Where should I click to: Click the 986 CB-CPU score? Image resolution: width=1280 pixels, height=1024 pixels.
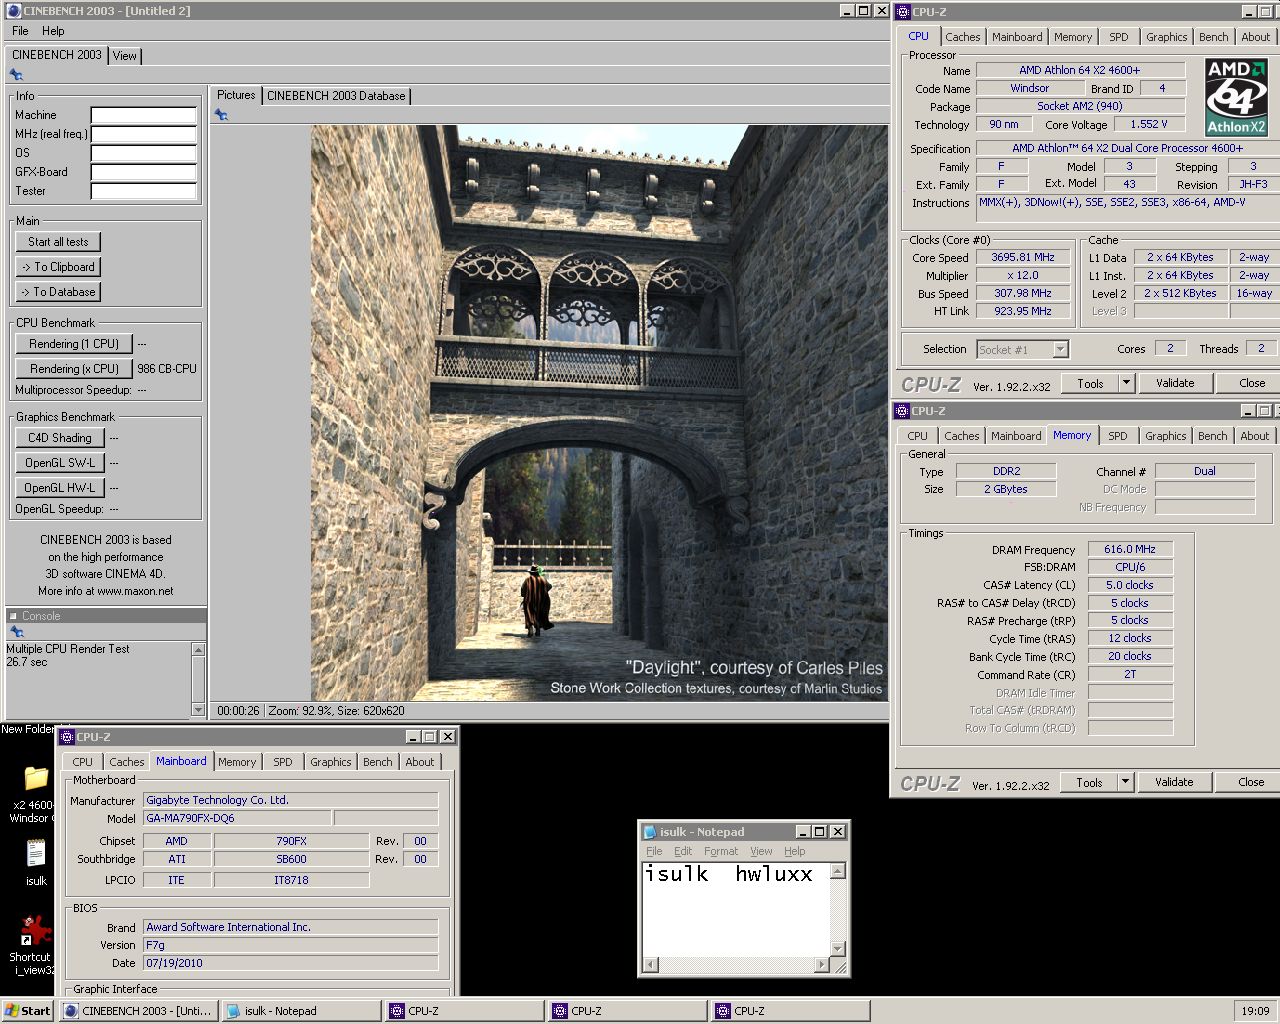(167, 369)
